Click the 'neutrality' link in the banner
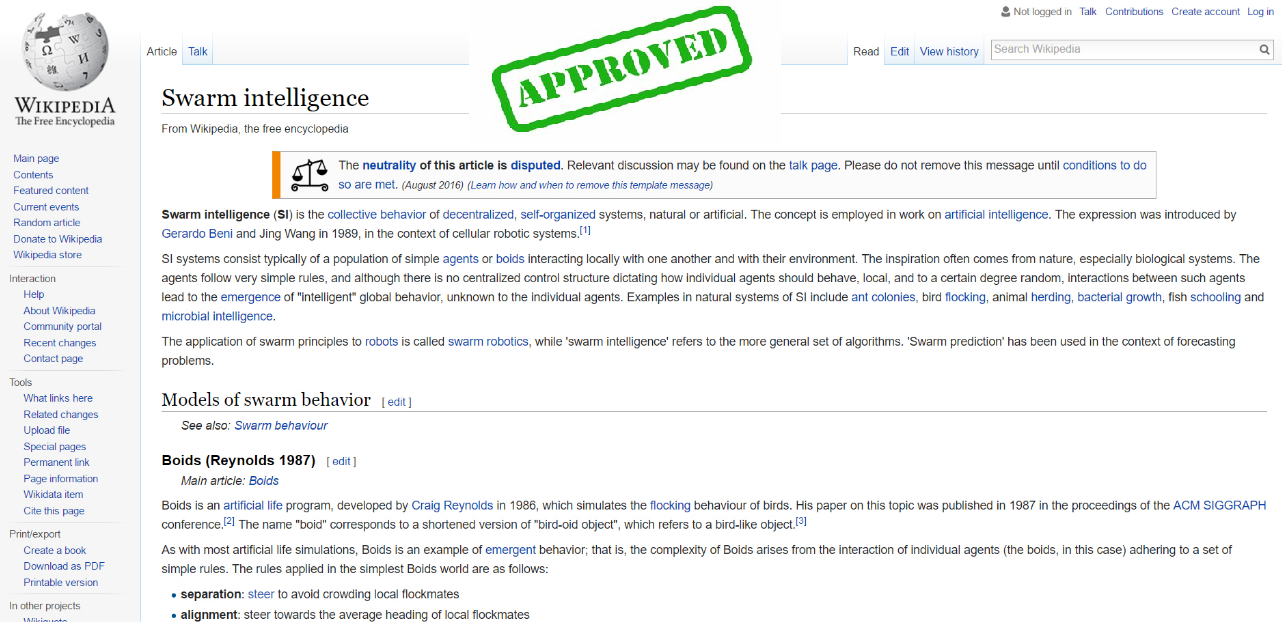The image size is (1282, 622). [x=388, y=166]
